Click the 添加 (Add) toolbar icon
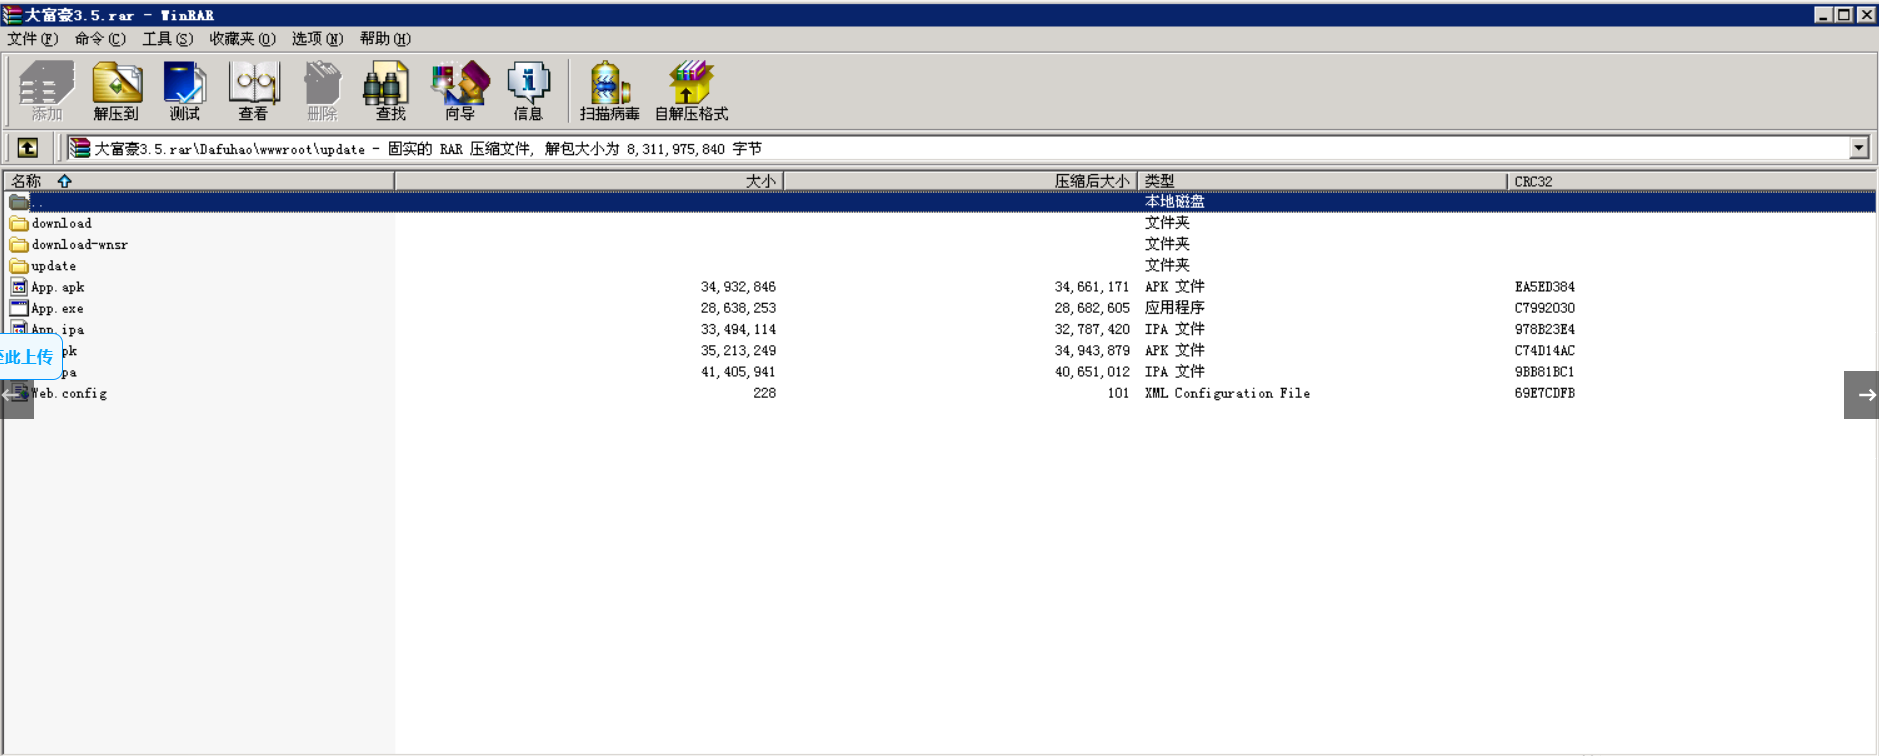Image resolution: width=1879 pixels, height=756 pixels. click(x=47, y=91)
